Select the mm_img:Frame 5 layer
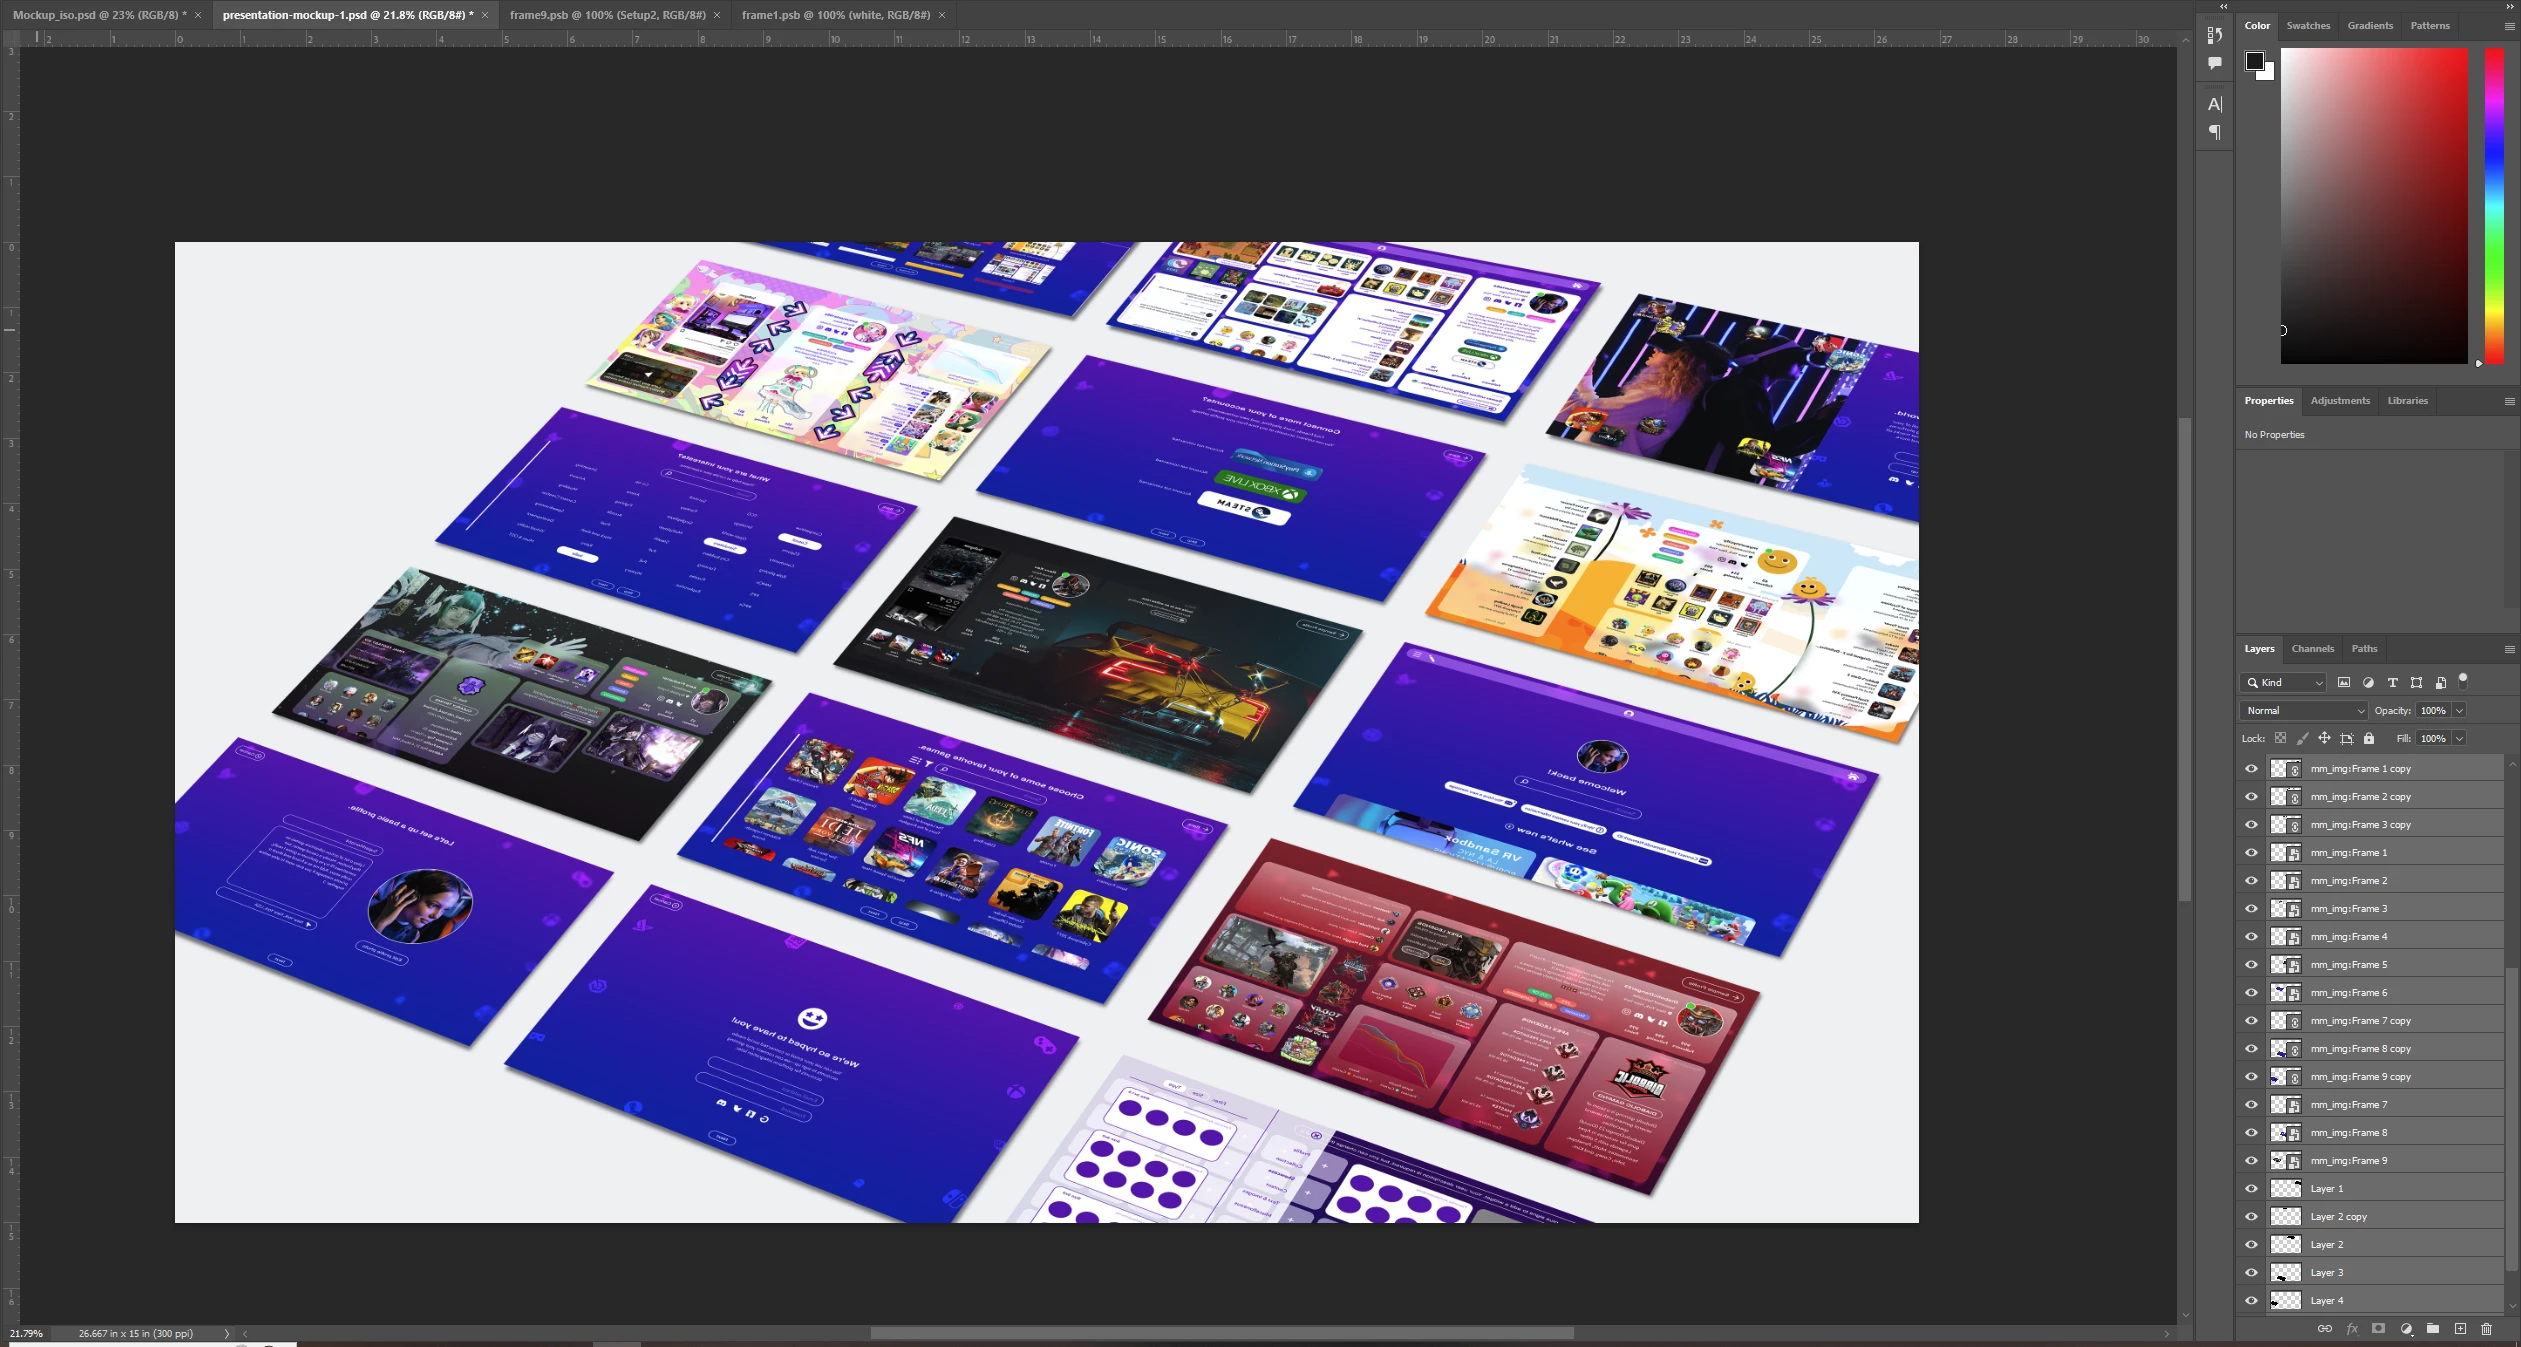The height and width of the screenshot is (1347, 2521). point(2348,965)
